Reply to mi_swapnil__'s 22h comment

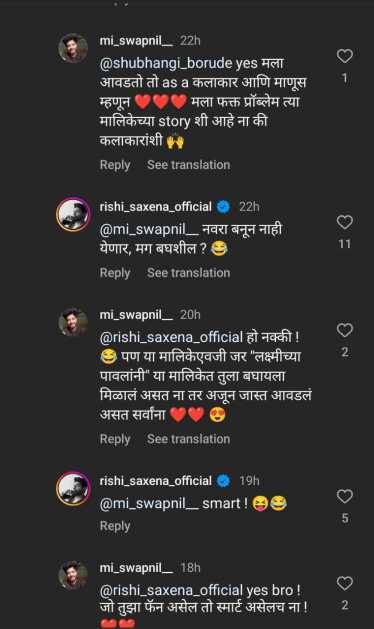tap(115, 165)
